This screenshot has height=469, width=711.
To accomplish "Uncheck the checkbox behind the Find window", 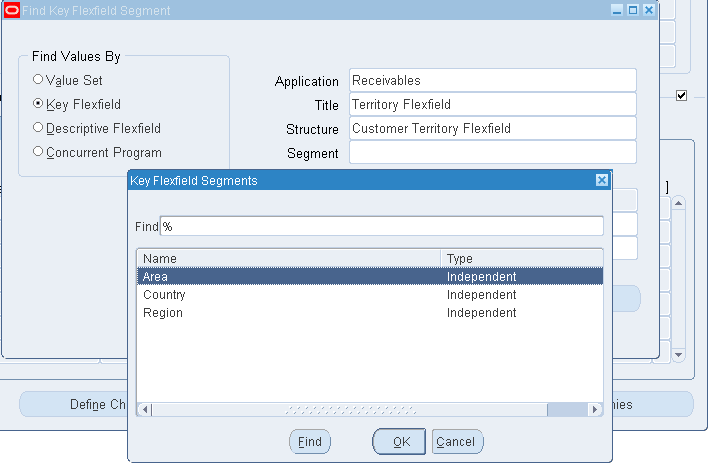I will coord(681,96).
